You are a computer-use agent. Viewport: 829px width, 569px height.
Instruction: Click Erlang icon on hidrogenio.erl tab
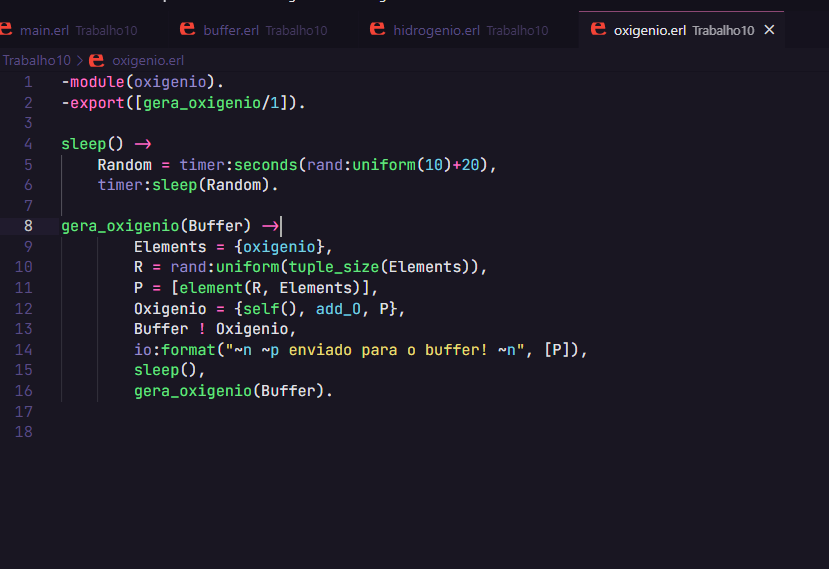[377, 29]
